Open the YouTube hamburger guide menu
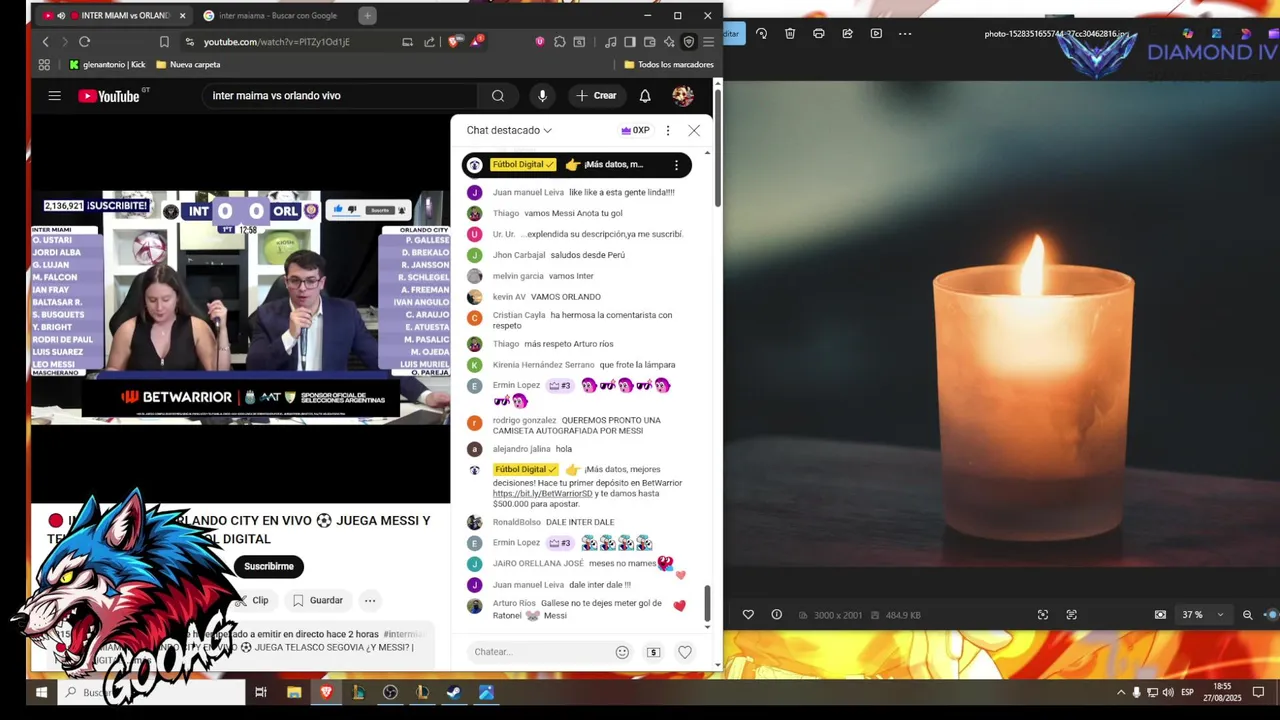 click(54, 96)
